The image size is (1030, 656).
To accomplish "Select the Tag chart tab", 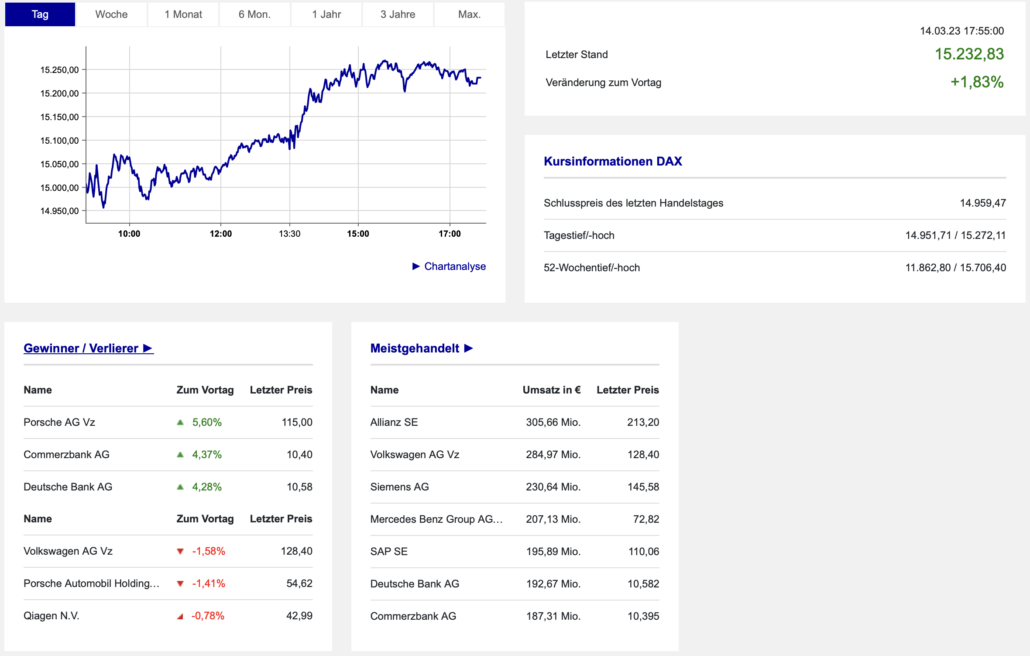I will coord(40,14).
